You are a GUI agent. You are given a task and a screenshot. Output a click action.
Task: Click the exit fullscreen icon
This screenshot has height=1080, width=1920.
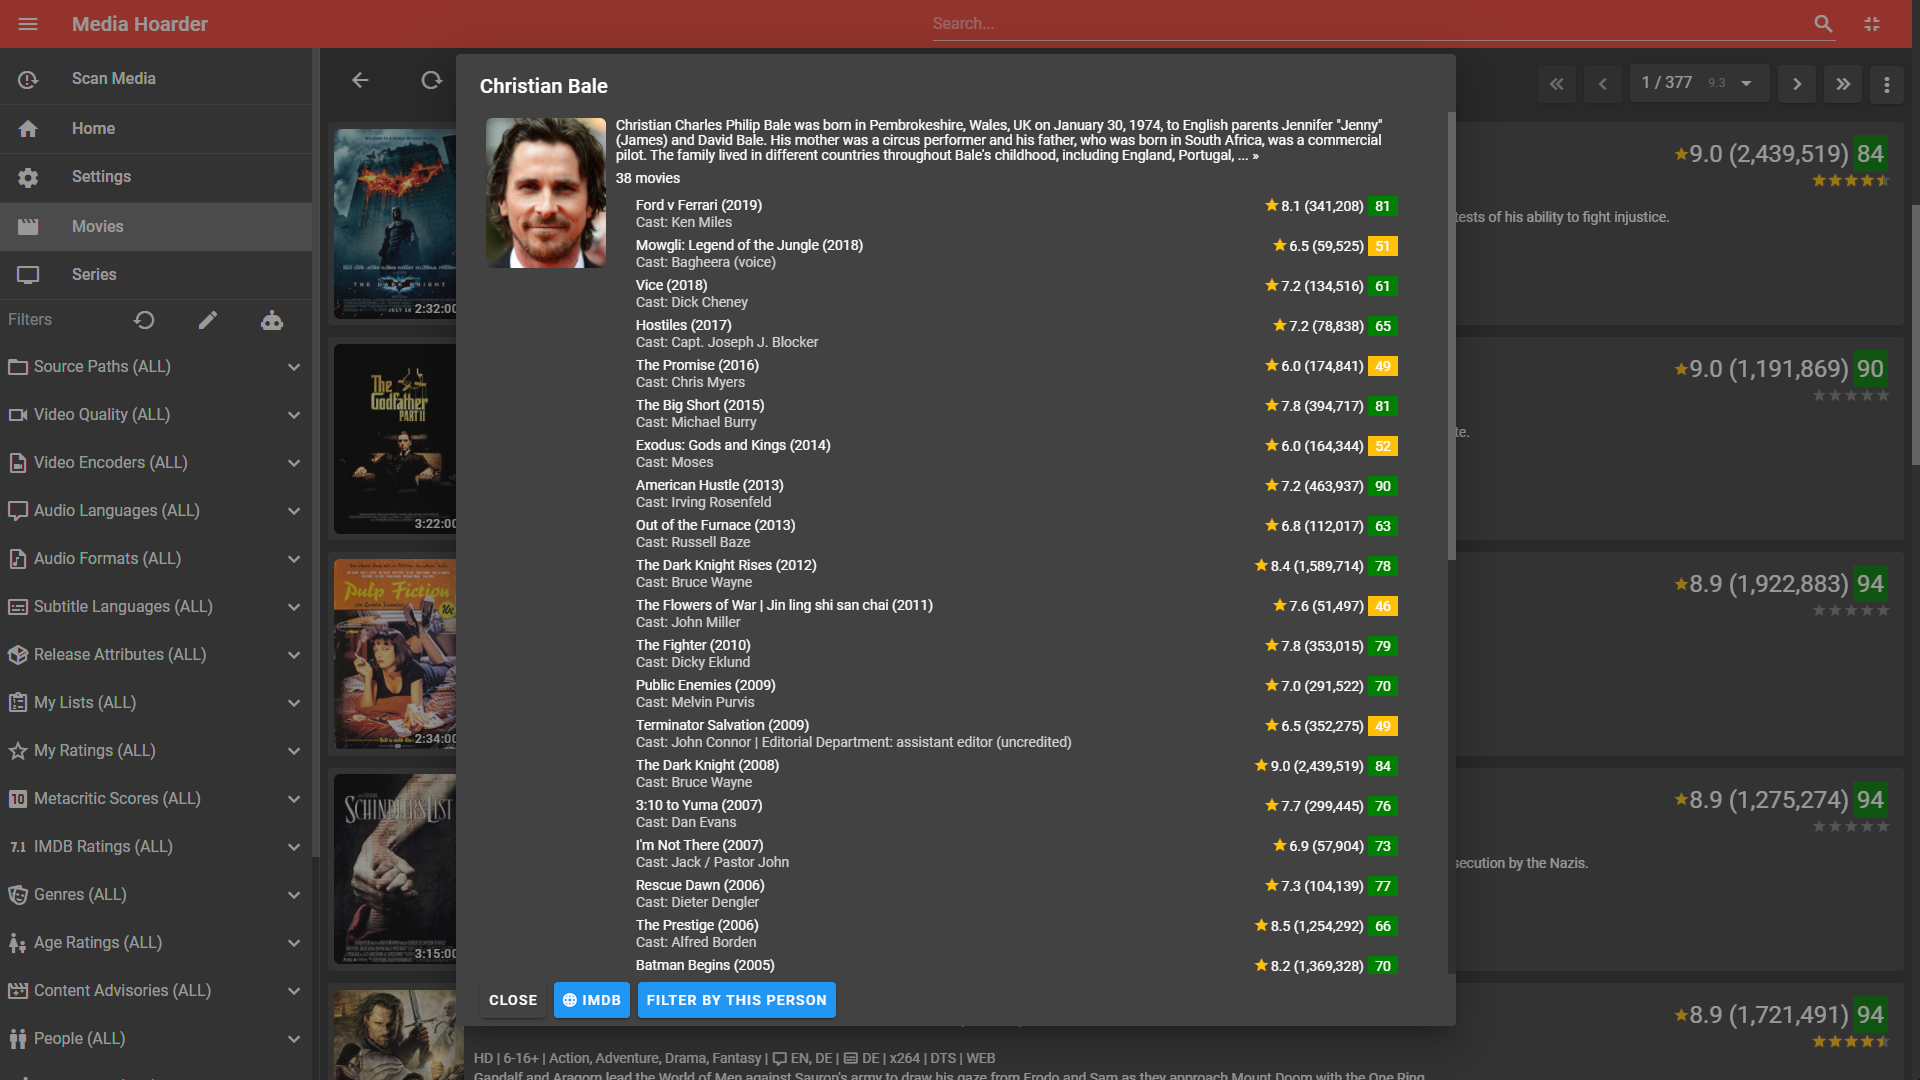[1872, 24]
